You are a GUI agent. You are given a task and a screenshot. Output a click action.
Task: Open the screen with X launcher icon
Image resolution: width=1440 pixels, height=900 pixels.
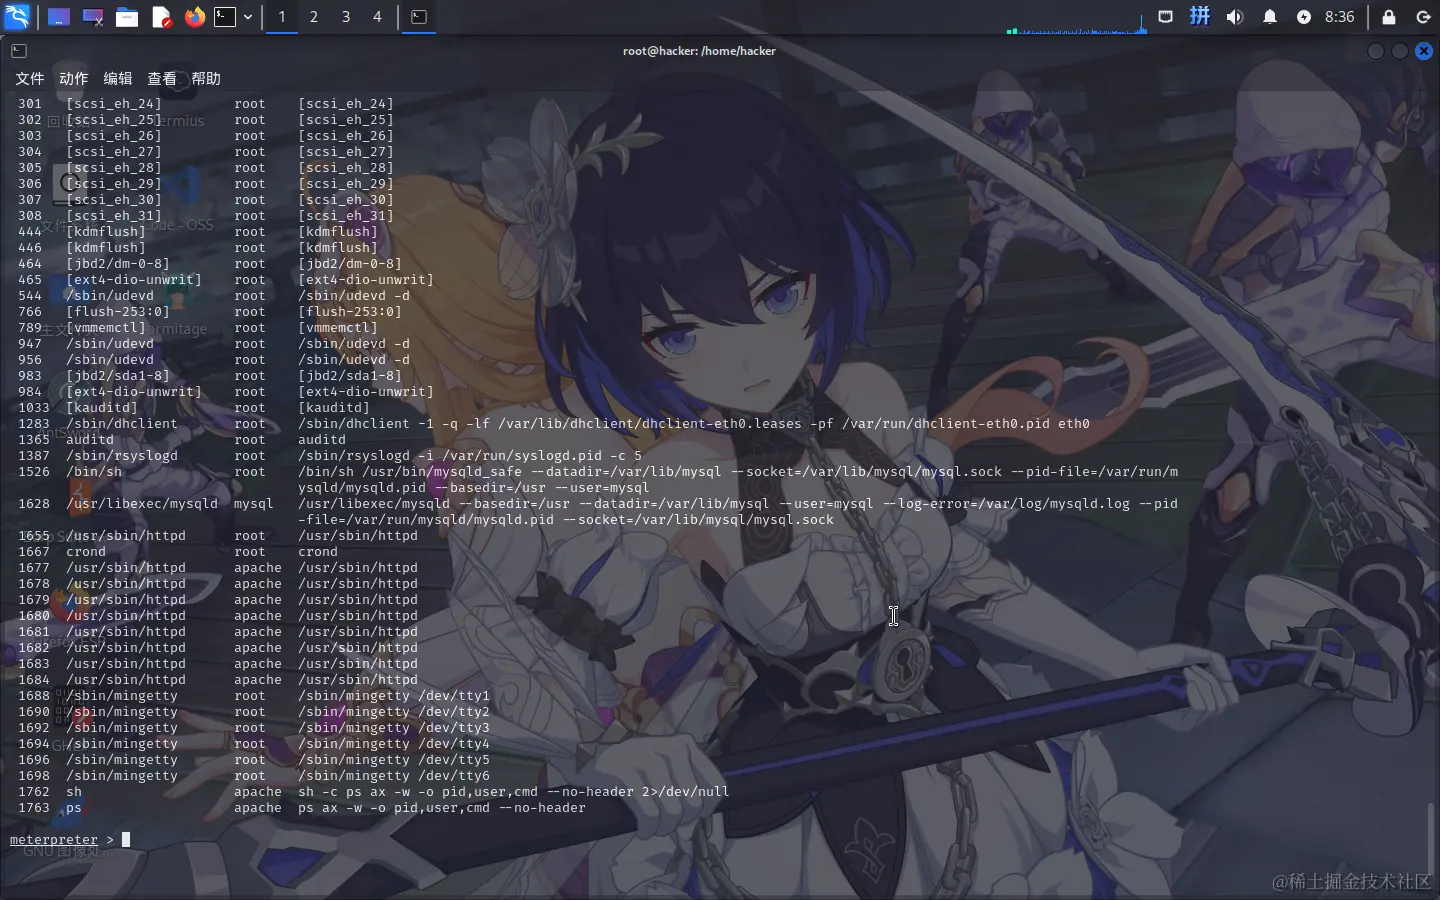pos(93,17)
